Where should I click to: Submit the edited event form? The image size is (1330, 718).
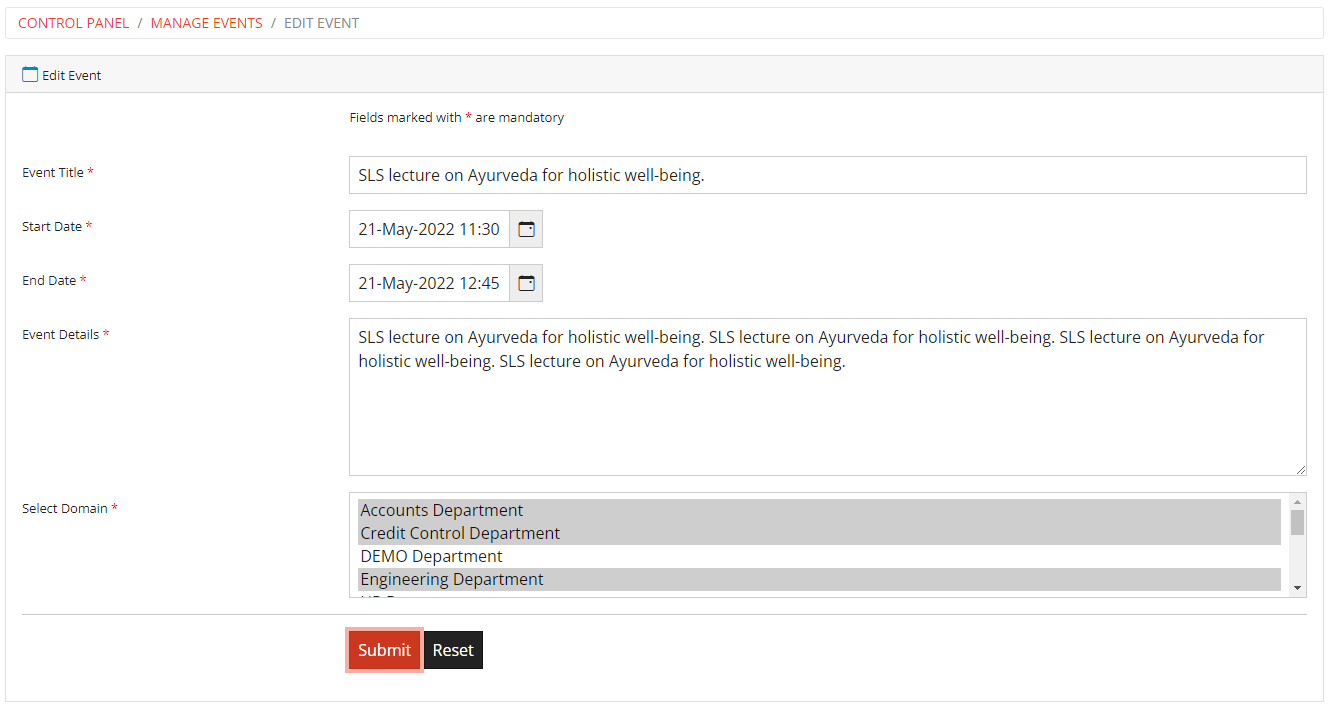[x=384, y=650]
